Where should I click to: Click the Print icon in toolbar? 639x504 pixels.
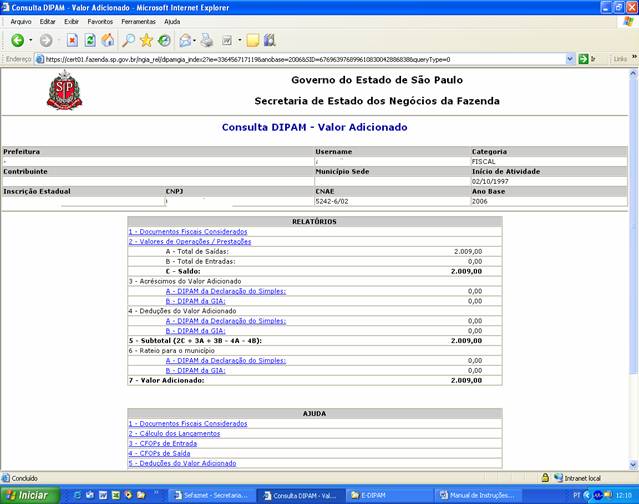point(207,40)
